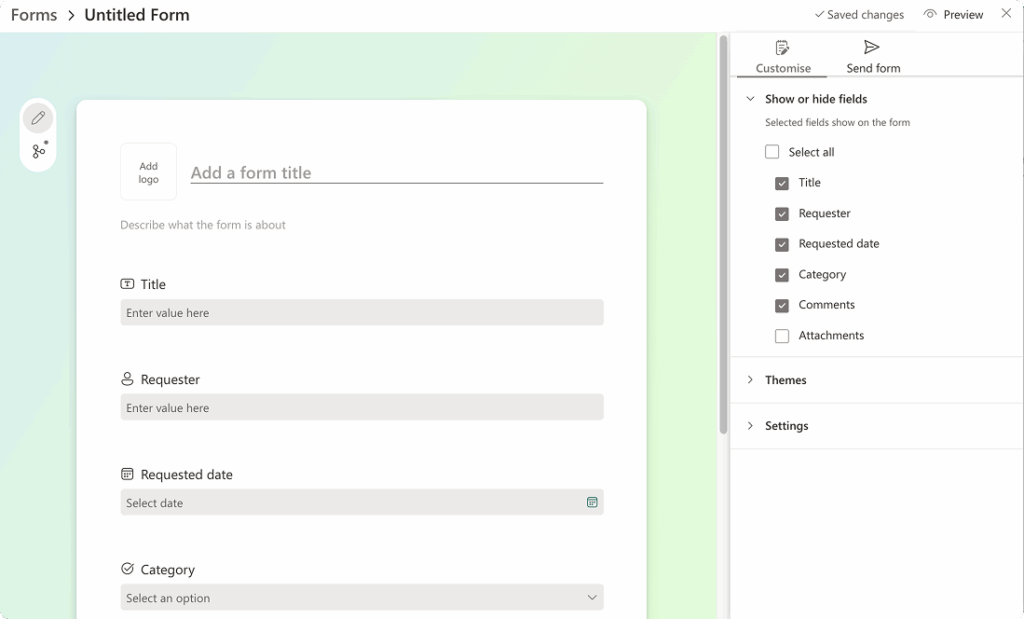Screen dimensions: 1024x619
Task: Select the Customise tab
Action: 782,55
